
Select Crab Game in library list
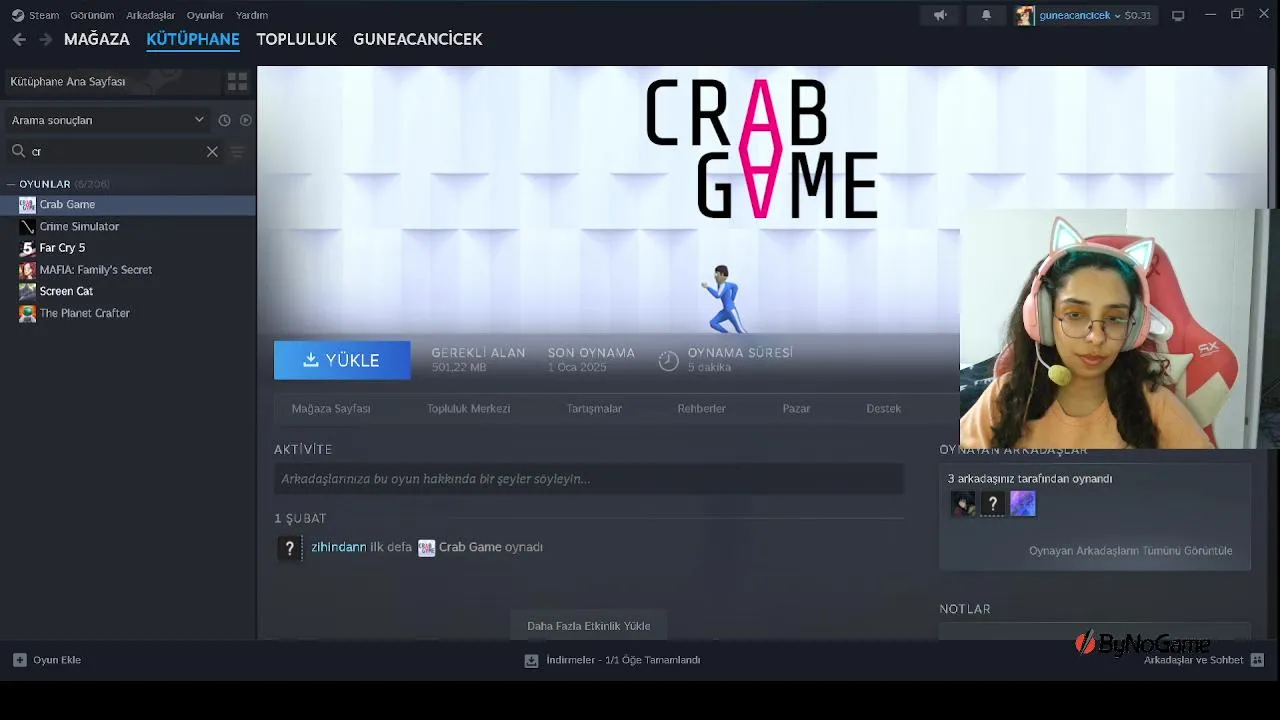coord(128,204)
